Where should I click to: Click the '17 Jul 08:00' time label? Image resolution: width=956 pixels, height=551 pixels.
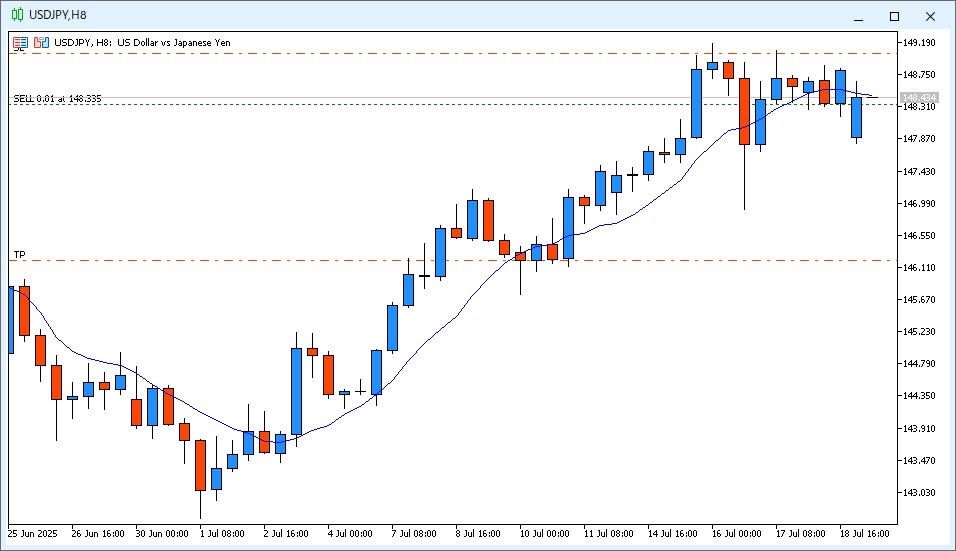coord(801,533)
